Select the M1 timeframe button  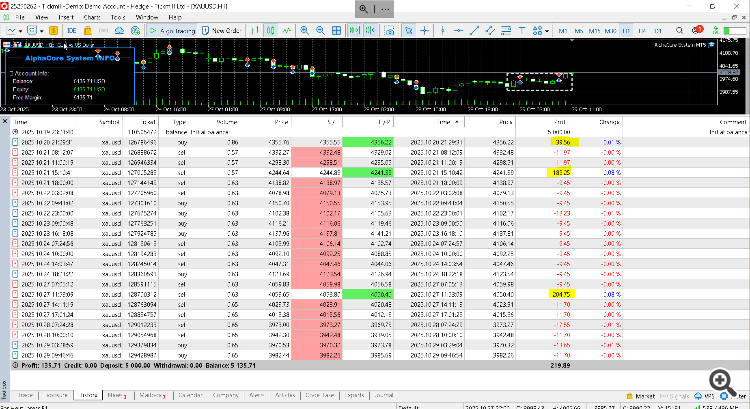point(562,31)
